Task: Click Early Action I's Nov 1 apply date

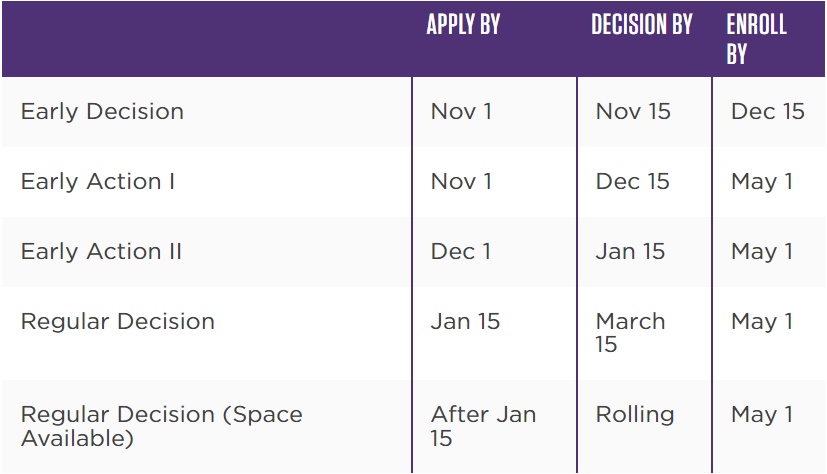Action: click(x=461, y=181)
